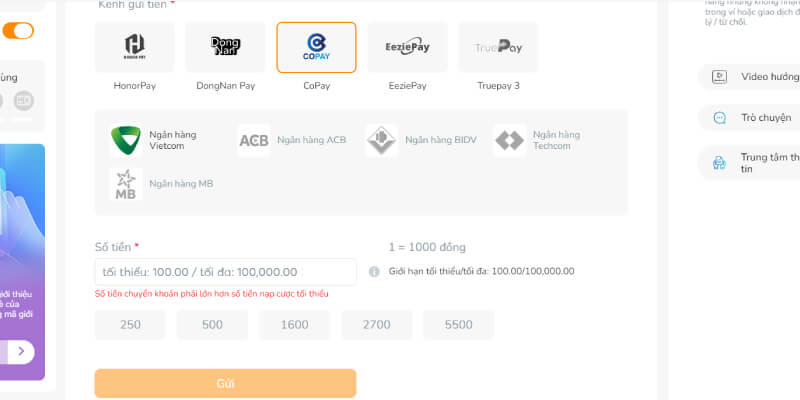Click the DongNan Pay label text
The width and height of the screenshot is (800, 400).
tap(226, 86)
